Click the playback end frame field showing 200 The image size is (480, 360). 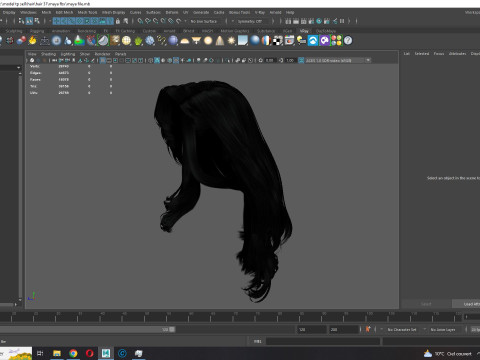pyautogui.click(x=344, y=330)
